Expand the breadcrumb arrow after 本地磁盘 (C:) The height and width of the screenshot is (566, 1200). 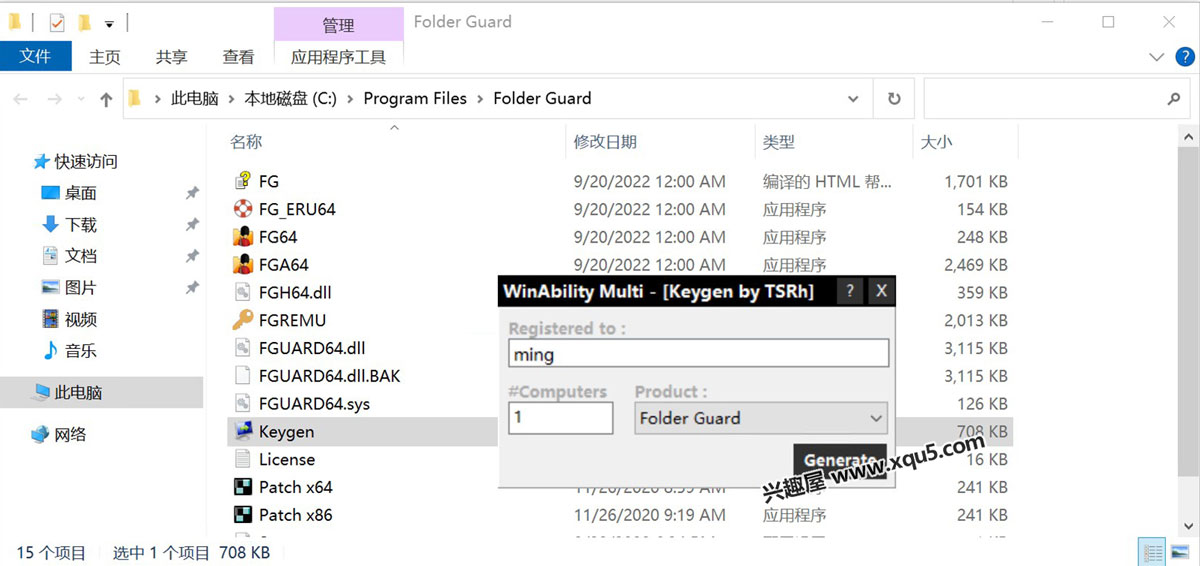[x=350, y=98]
